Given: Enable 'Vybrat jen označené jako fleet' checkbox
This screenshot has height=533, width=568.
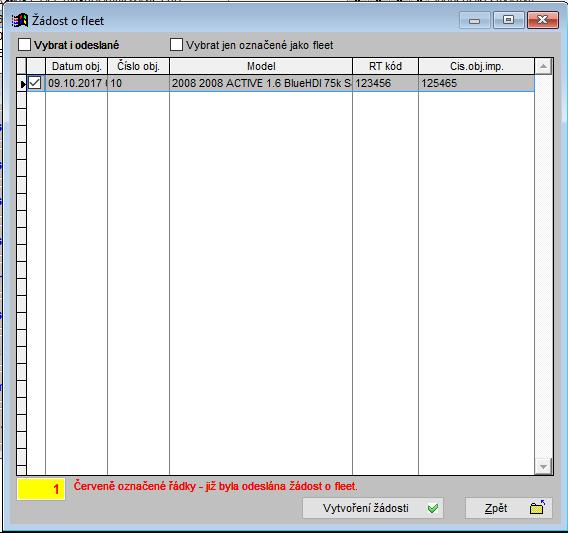Looking at the screenshot, I should click(176, 45).
